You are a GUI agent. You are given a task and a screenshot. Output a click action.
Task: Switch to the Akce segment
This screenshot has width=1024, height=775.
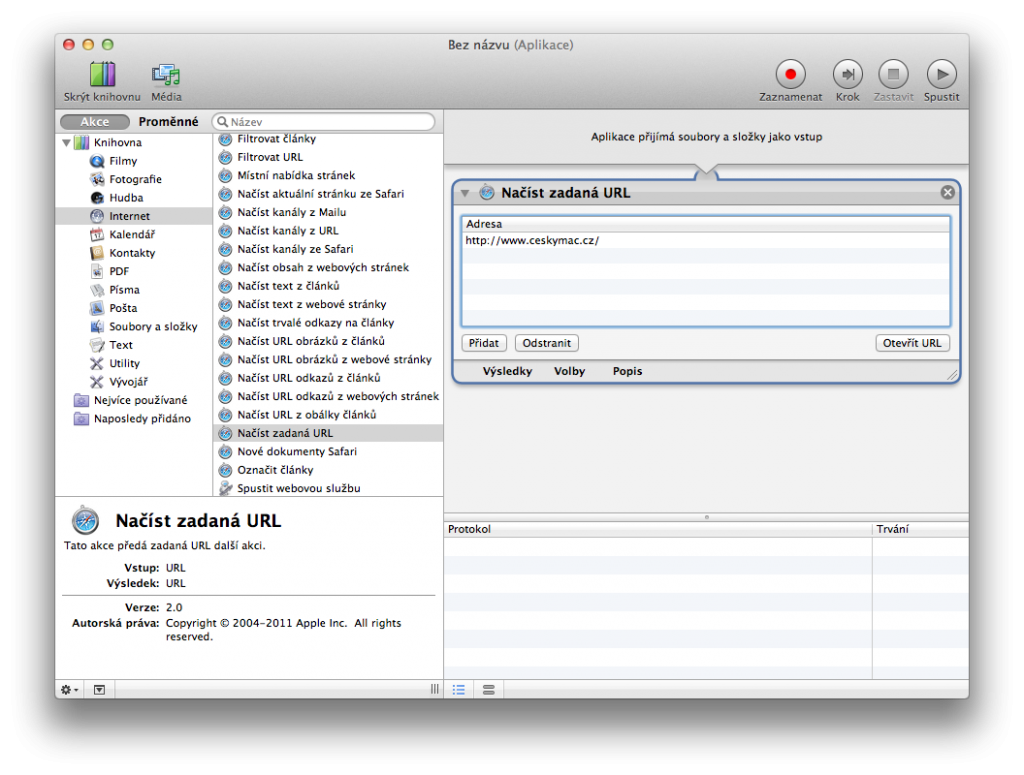pos(95,122)
